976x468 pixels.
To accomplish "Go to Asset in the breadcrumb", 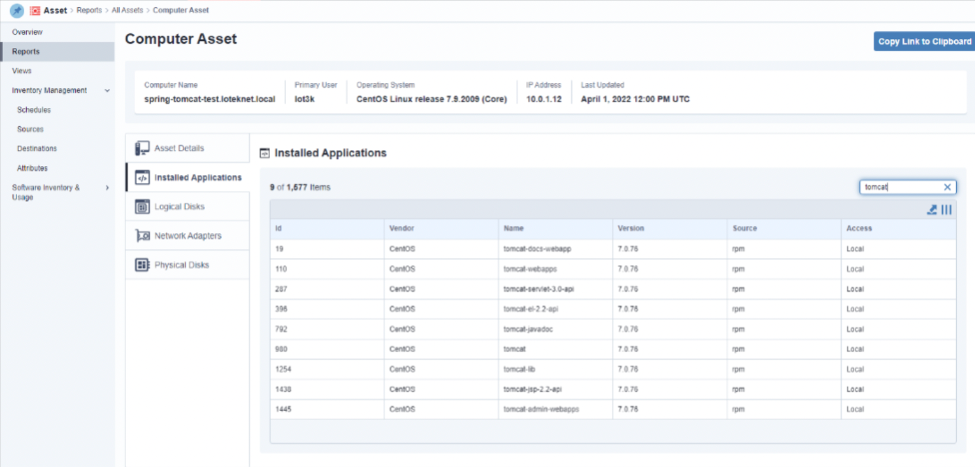I will [x=55, y=11].
